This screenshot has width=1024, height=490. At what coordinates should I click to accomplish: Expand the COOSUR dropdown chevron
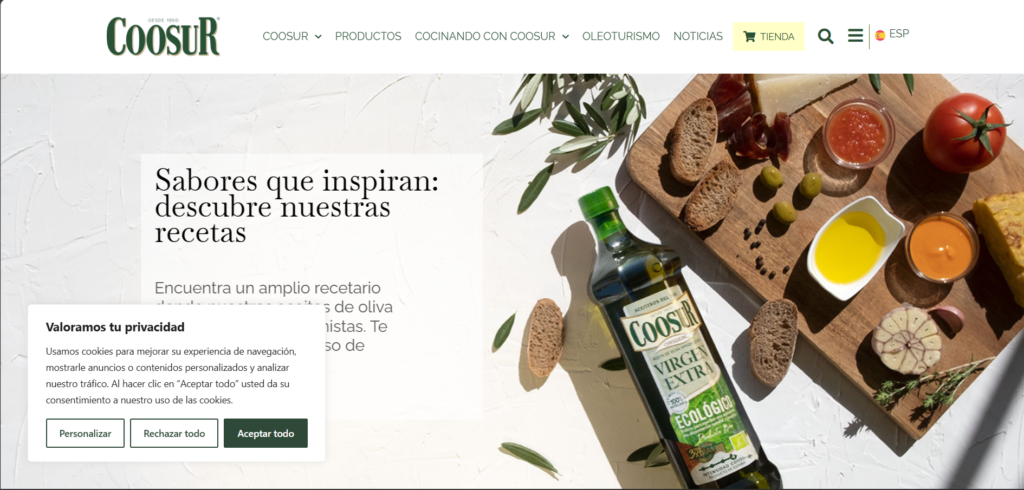click(318, 37)
